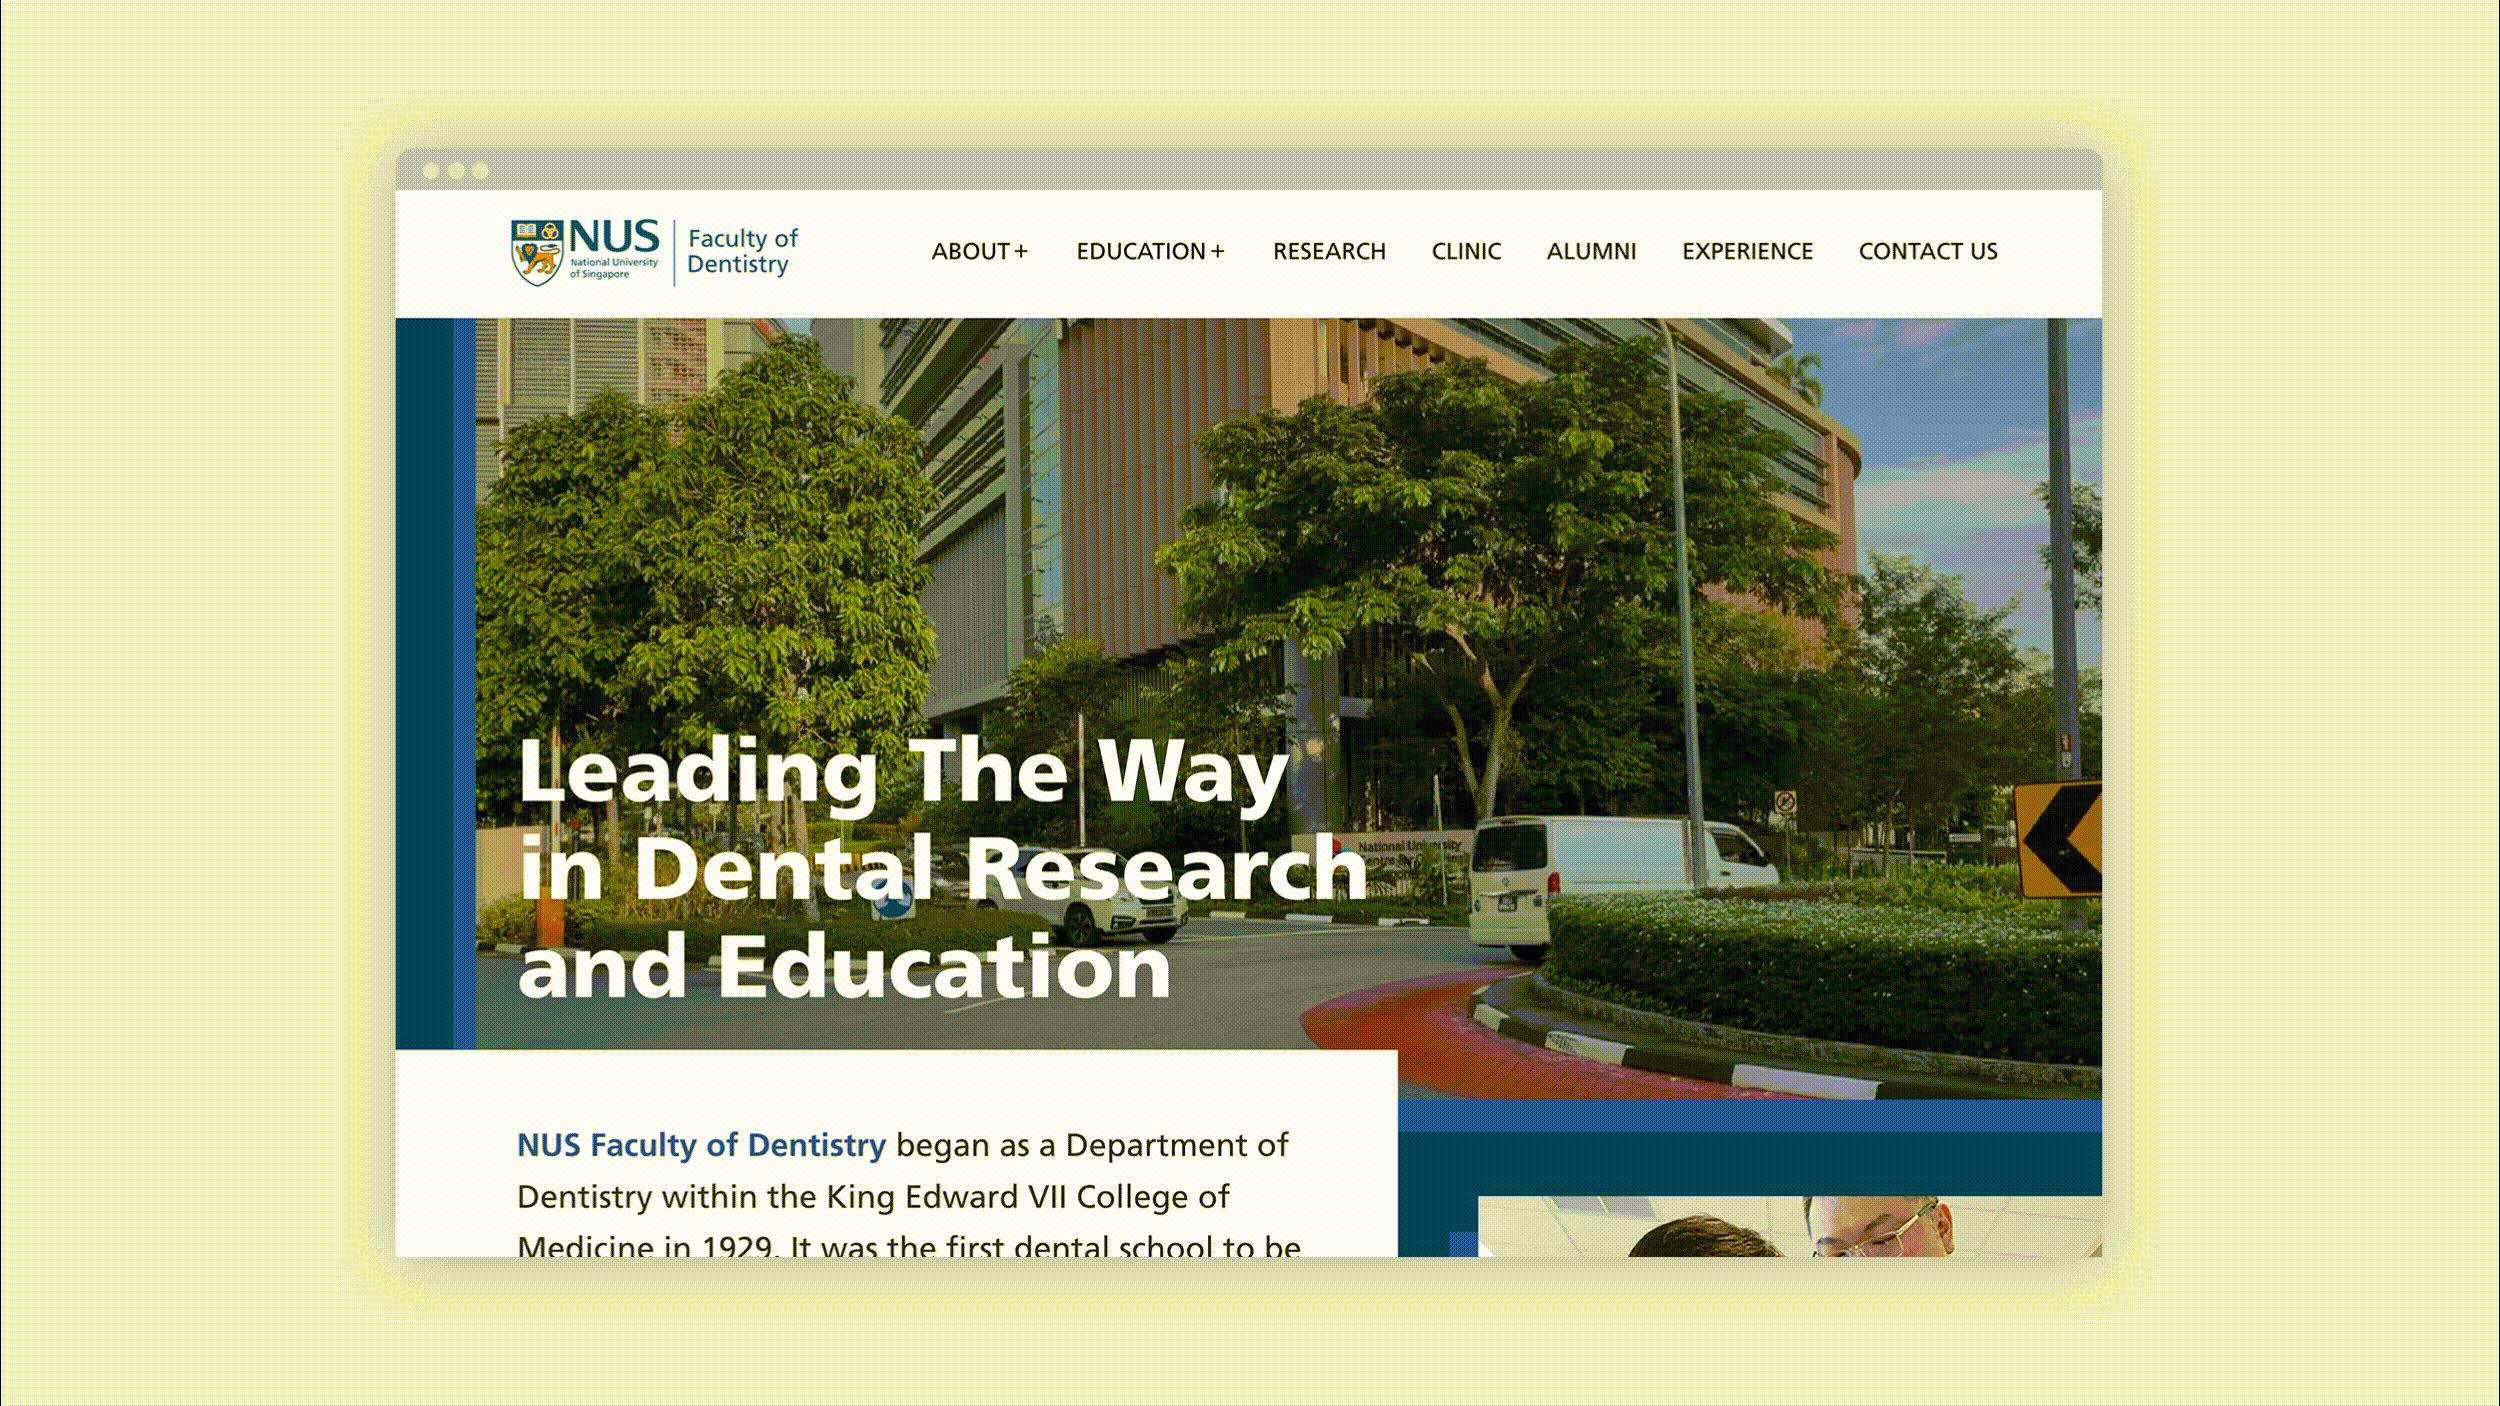
Task: Click the leftmost browser window dot
Action: tap(430, 170)
